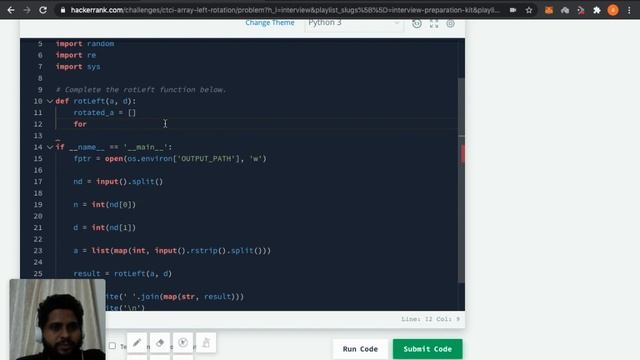Open the orange Chrome profile avatar
Screen dimensions: 640x360
point(613,10)
